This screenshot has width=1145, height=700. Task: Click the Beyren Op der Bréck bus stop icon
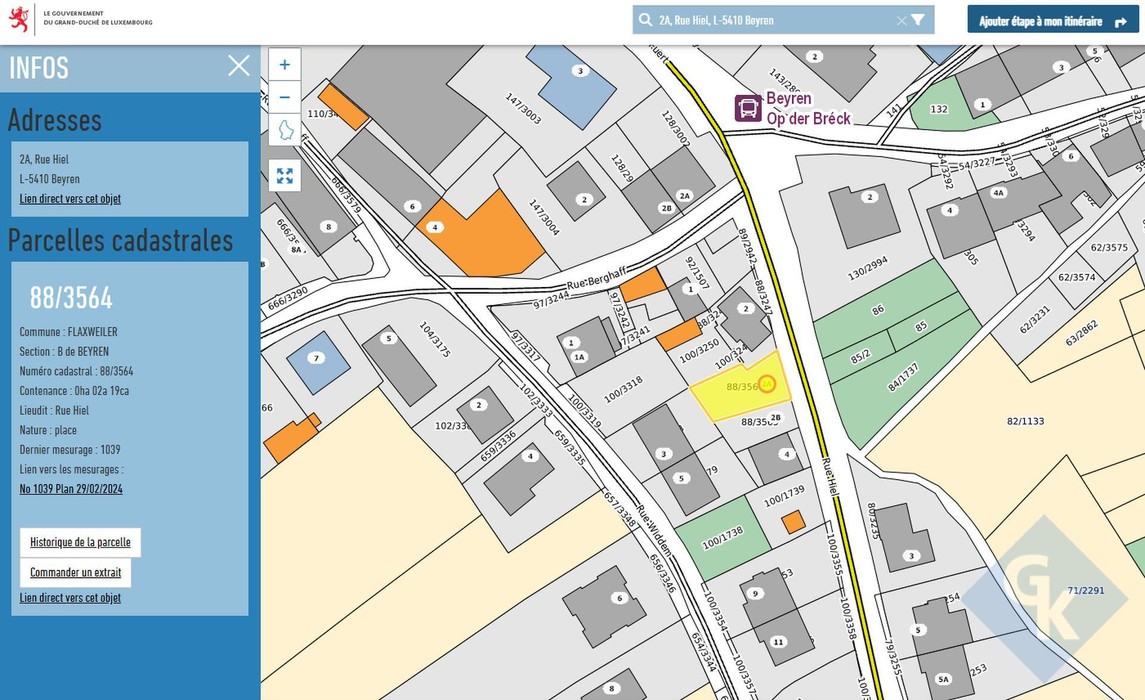(748, 108)
